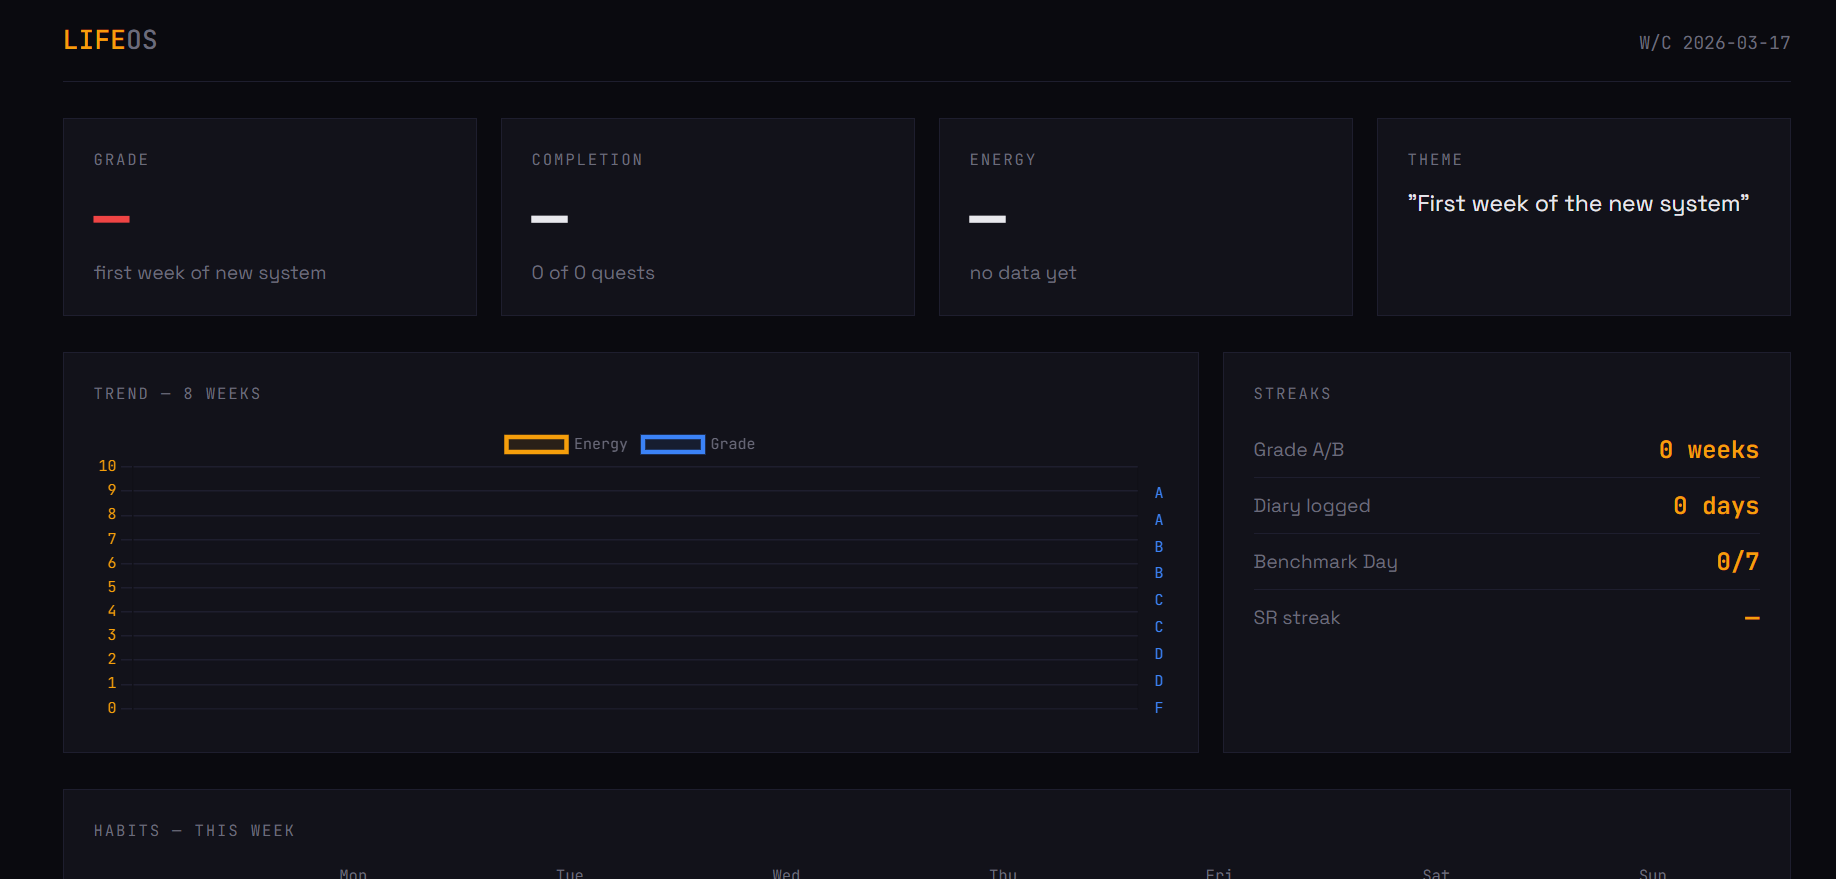Click the '0 days' streak value
The height and width of the screenshot is (879, 1836).
pyautogui.click(x=1716, y=506)
